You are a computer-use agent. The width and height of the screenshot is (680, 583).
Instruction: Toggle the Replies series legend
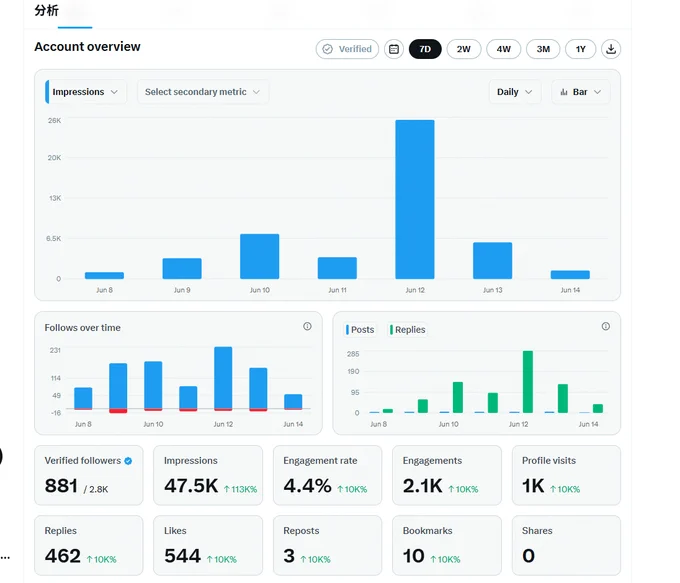tap(407, 330)
